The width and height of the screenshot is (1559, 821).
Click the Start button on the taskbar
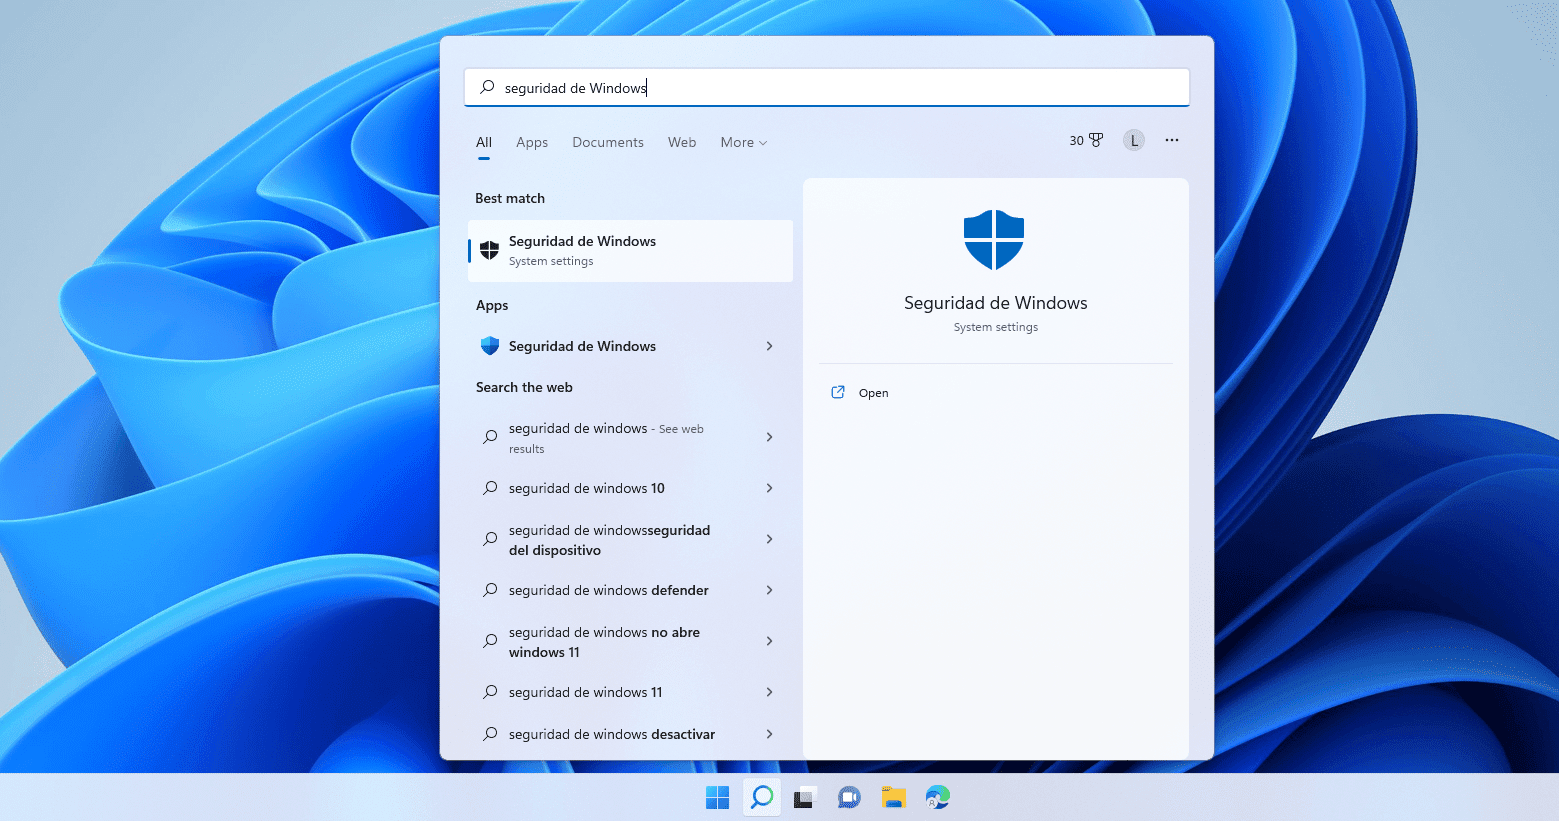point(717,797)
